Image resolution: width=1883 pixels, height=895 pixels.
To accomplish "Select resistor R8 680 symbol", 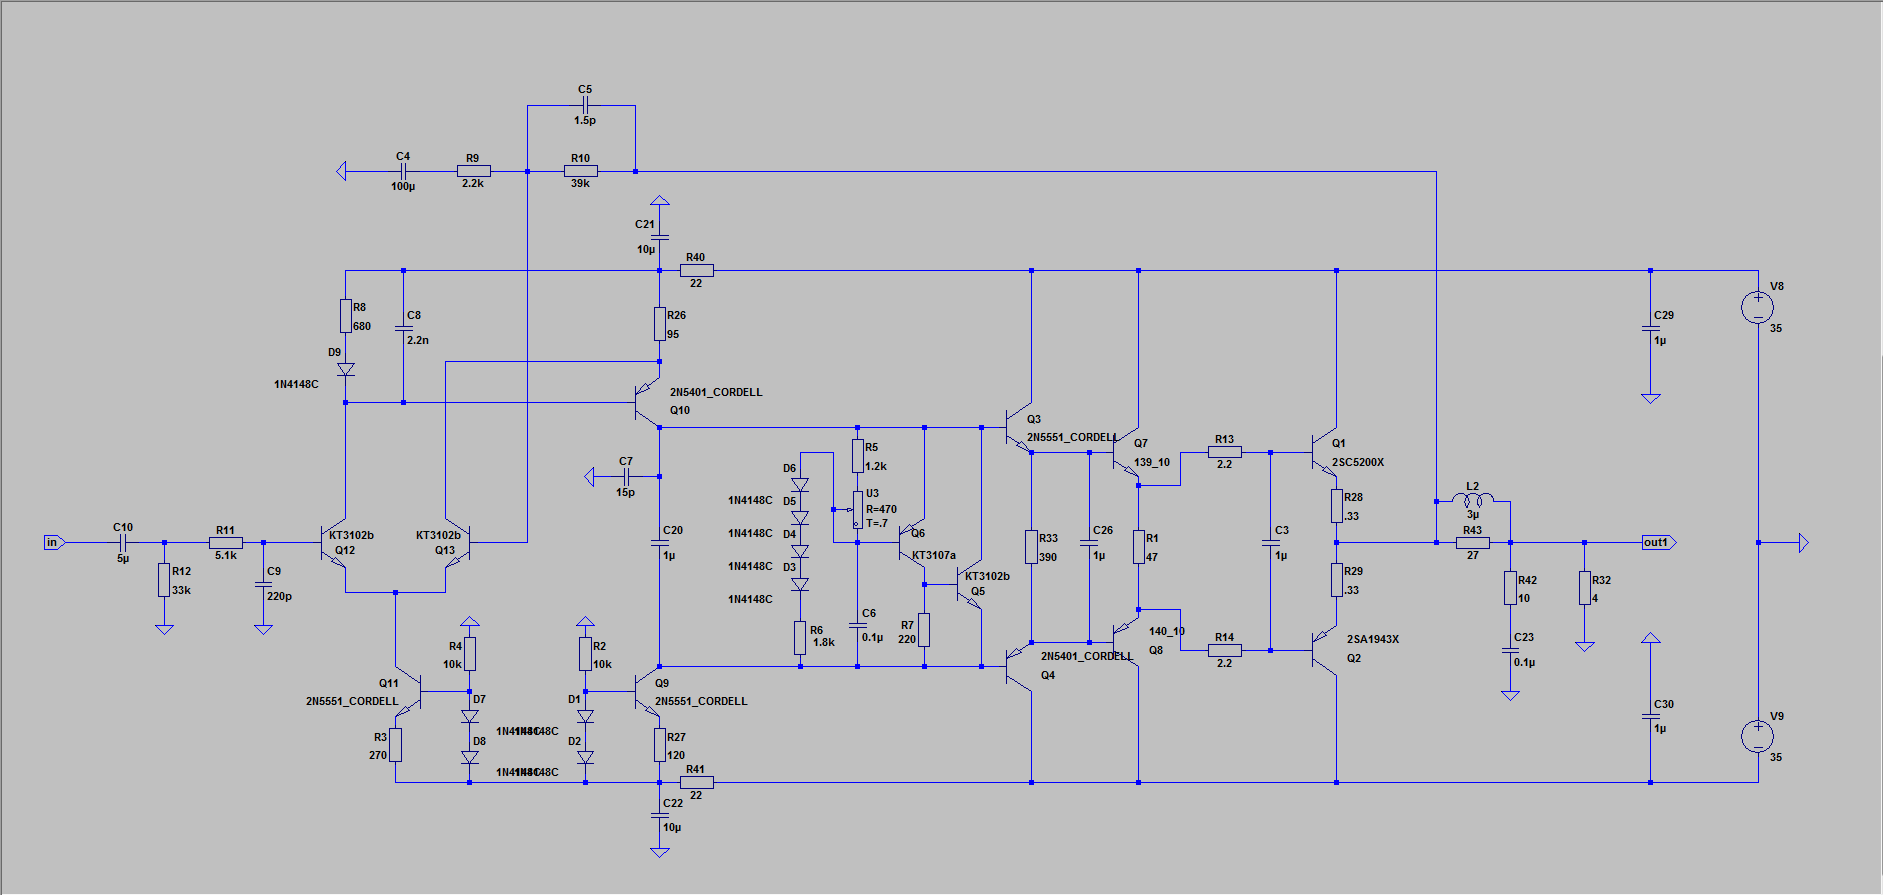I will click(x=346, y=316).
